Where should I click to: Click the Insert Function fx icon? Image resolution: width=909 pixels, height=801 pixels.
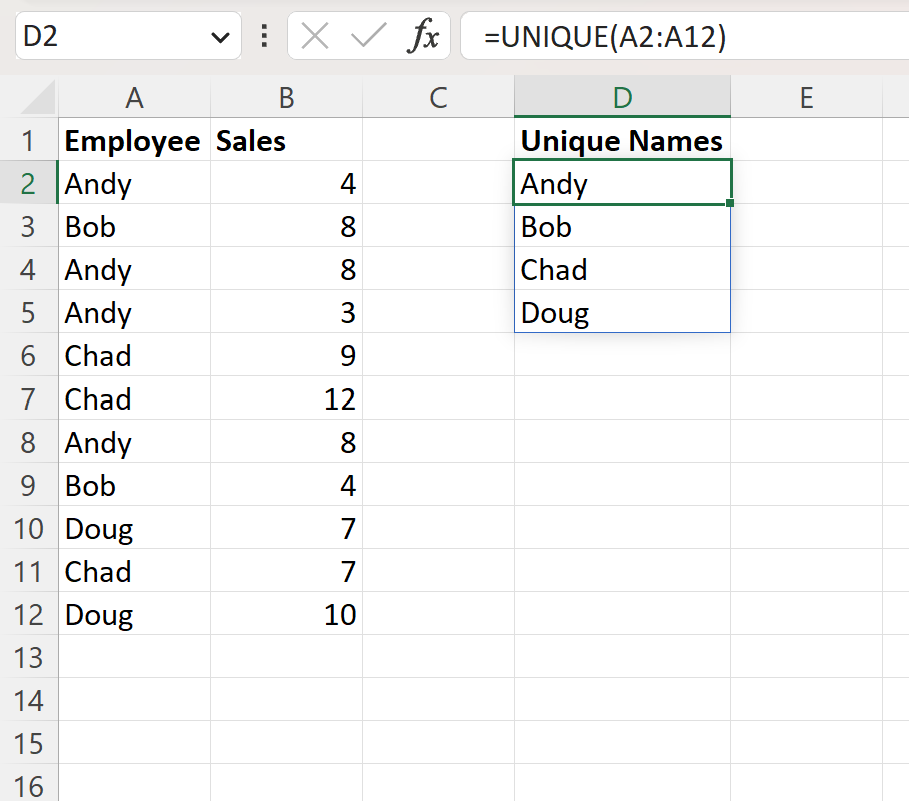(x=424, y=37)
